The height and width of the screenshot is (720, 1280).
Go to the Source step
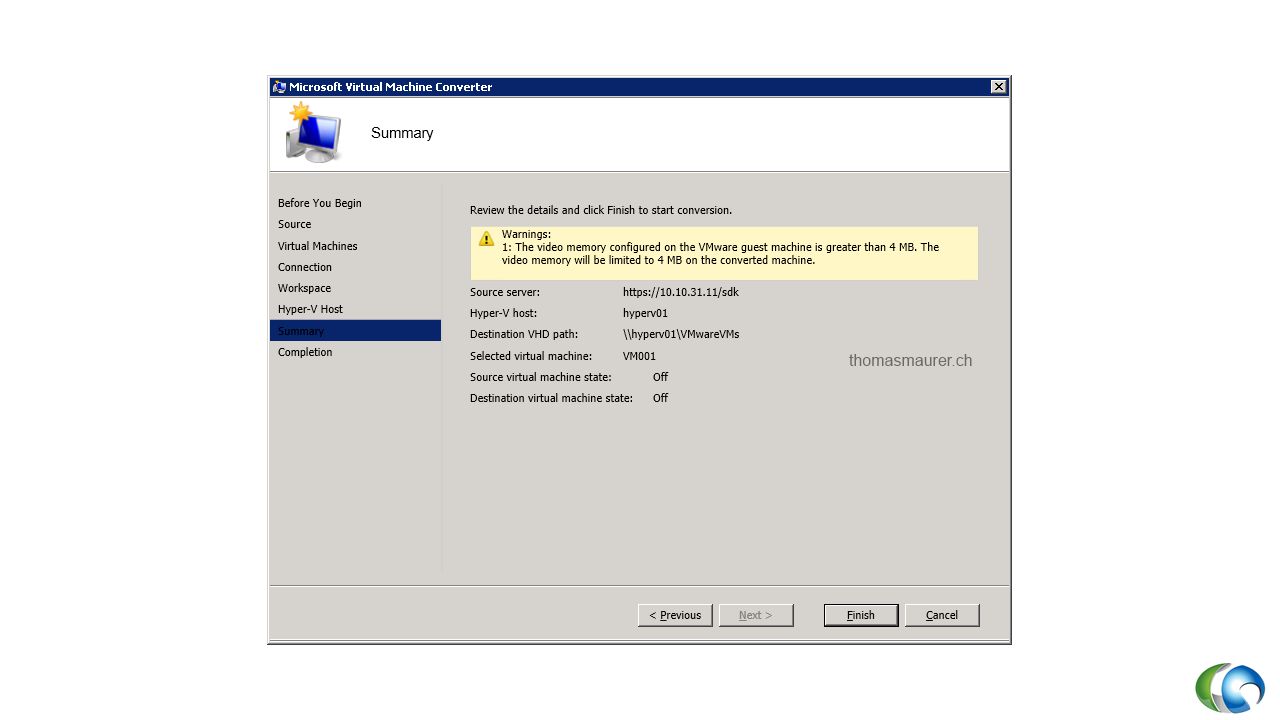(295, 224)
